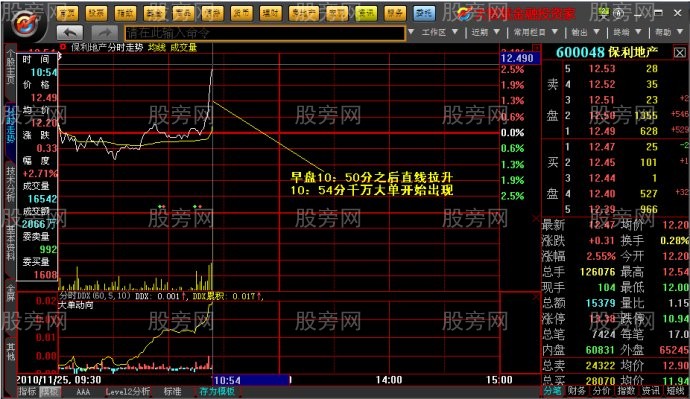Select the Level2分析 template tab

click(128, 391)
